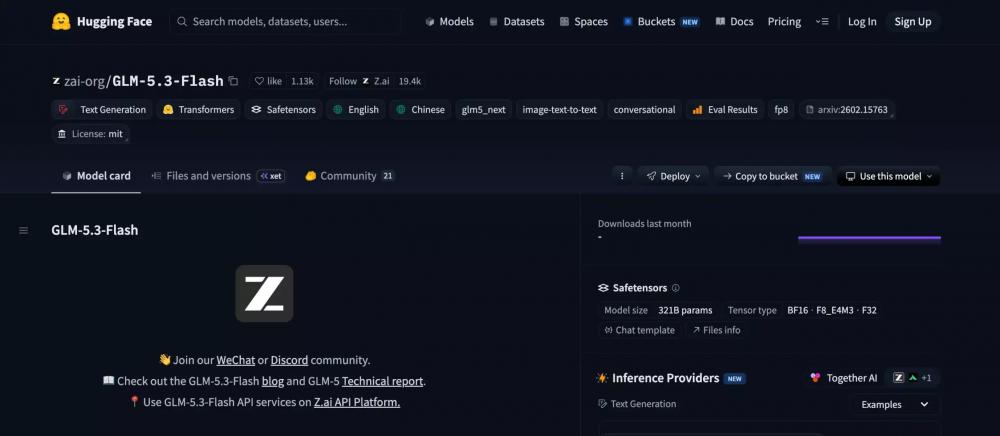The height and width of the screenshot is (436, 1000).
Task: Open the Discord link
Action: 289,360
